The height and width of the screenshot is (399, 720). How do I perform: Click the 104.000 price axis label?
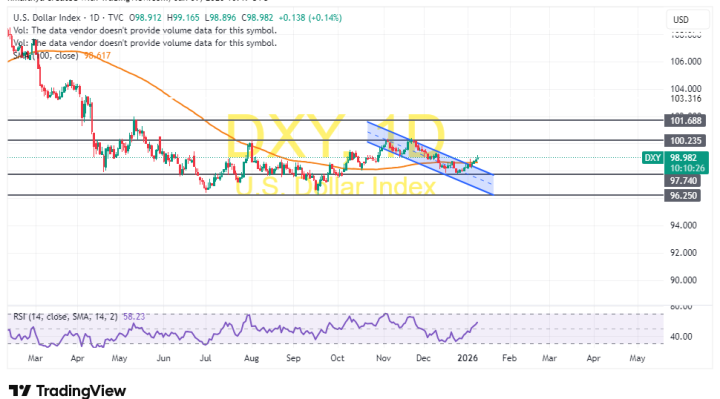tap(686, 89)
